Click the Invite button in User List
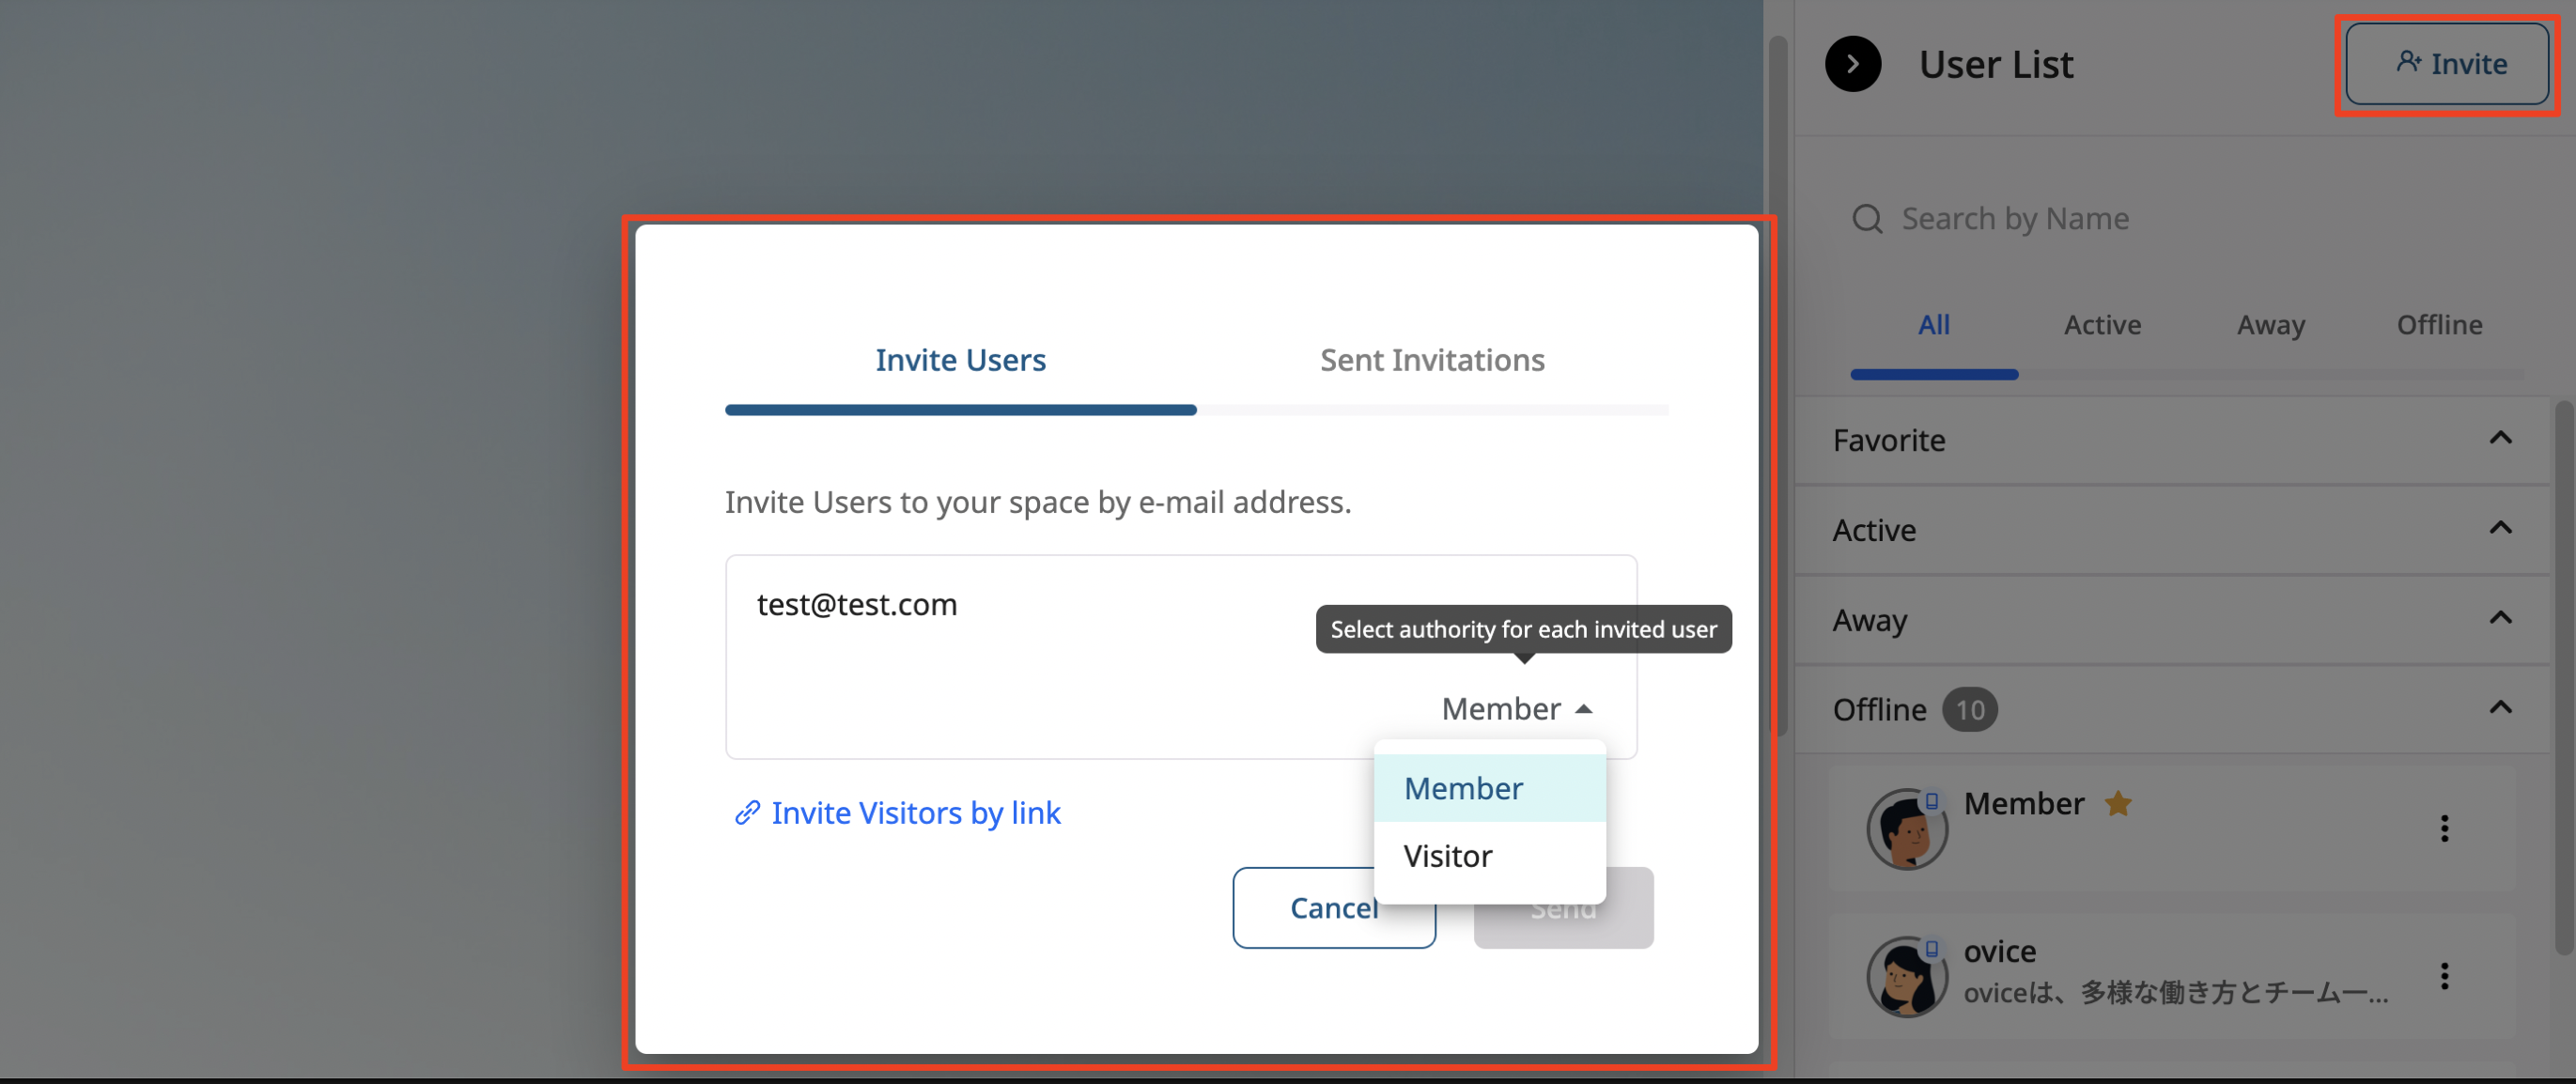The height and width of the screenshot is (1084, 2576). point(2446,64)
